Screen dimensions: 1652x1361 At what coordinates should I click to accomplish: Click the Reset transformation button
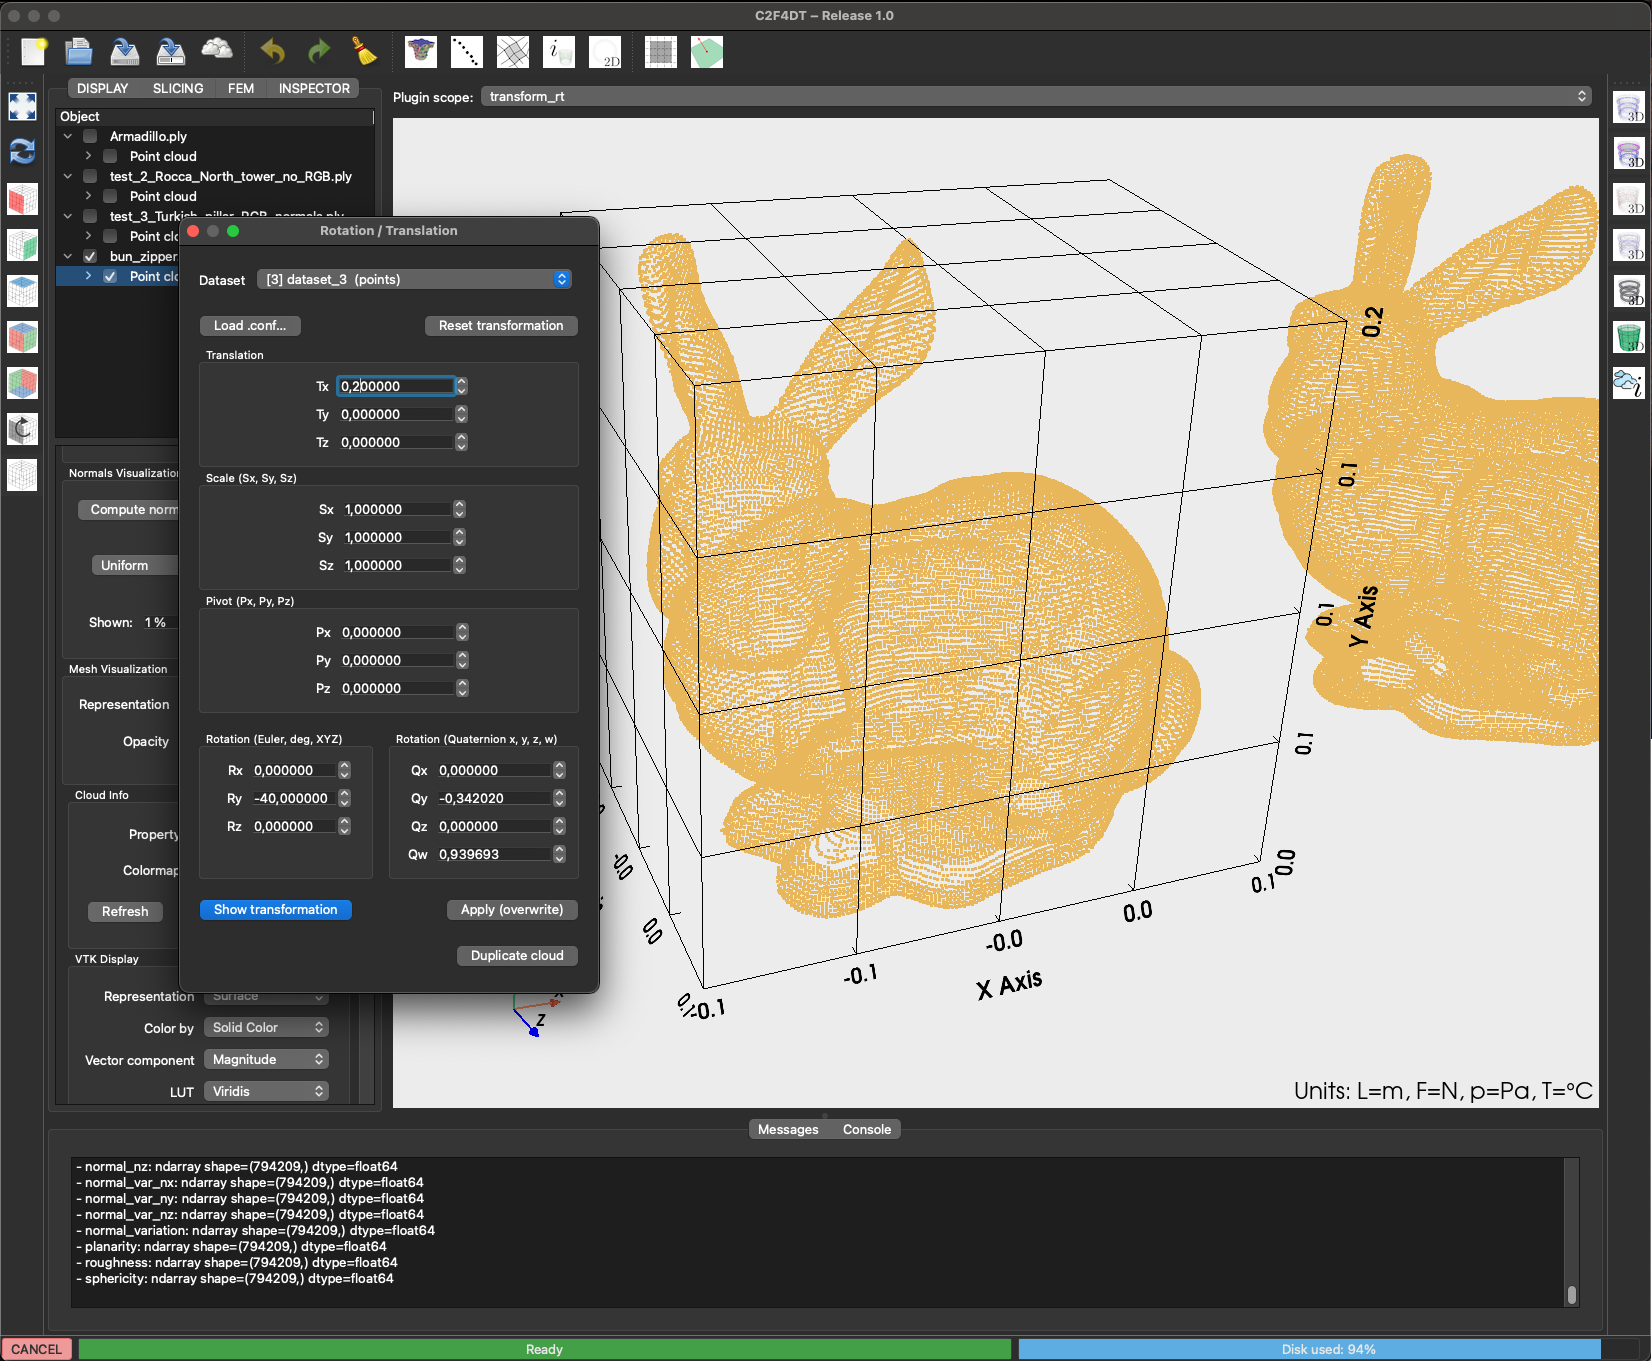tap(501, 326)
